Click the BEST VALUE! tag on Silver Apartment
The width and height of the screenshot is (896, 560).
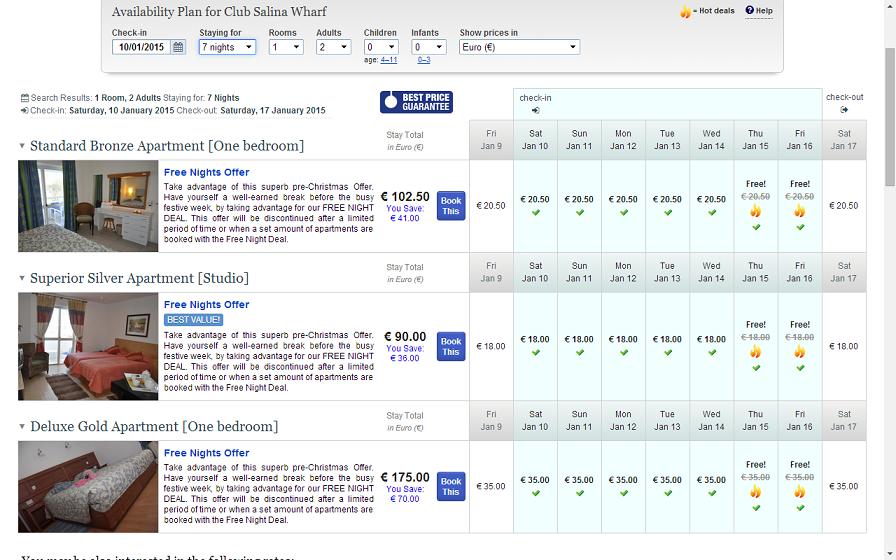[x=193, y=319]
